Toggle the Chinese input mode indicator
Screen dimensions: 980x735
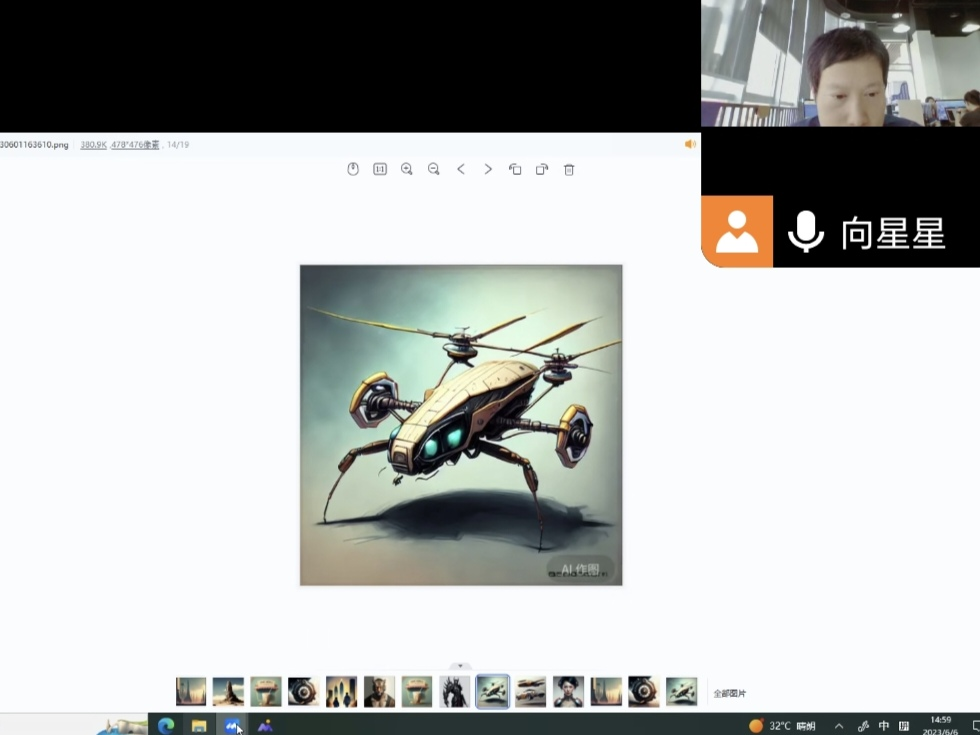884,726
